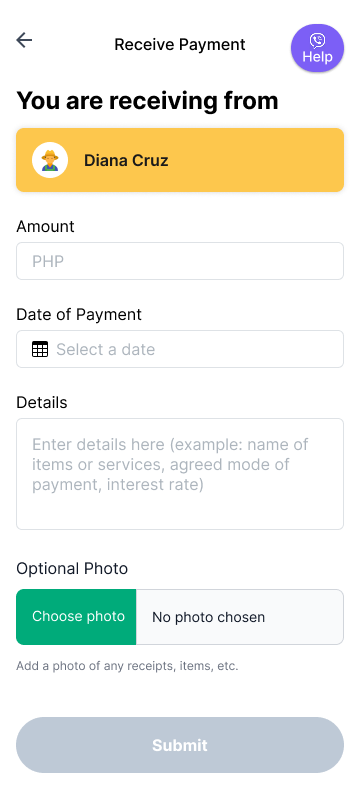The height and width of the screenshot is (800, 360).
Task: Select the Diana Cruz payer card
Action: point(180,160)
